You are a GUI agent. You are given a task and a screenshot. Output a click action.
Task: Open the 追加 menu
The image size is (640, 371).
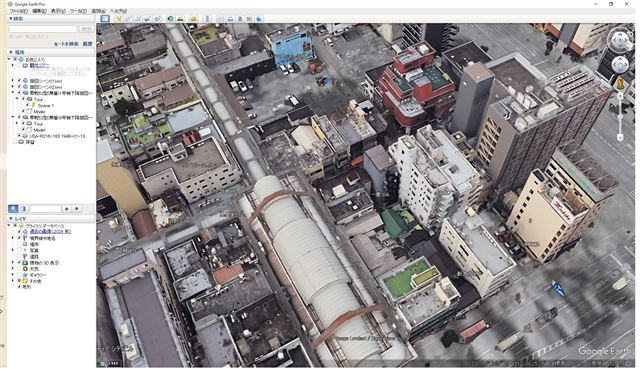98,11
